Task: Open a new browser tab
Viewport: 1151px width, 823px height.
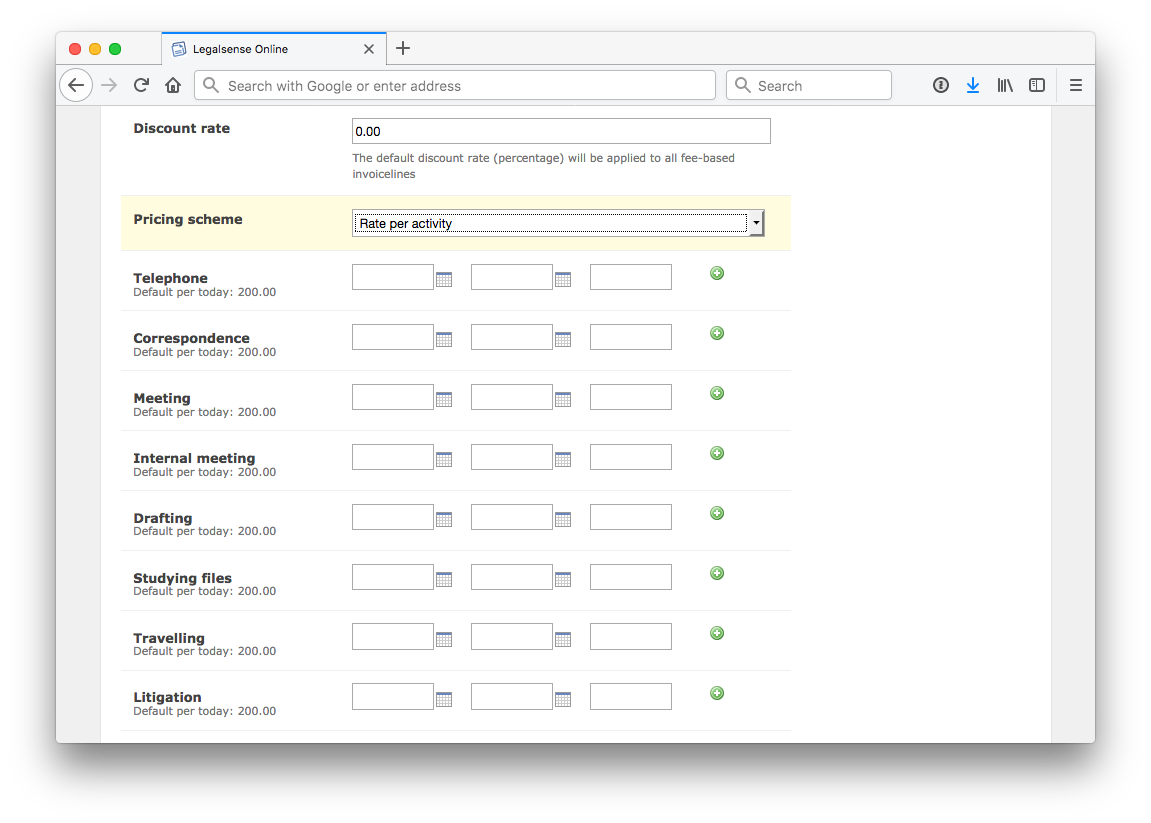Action: tap(403, 48)
